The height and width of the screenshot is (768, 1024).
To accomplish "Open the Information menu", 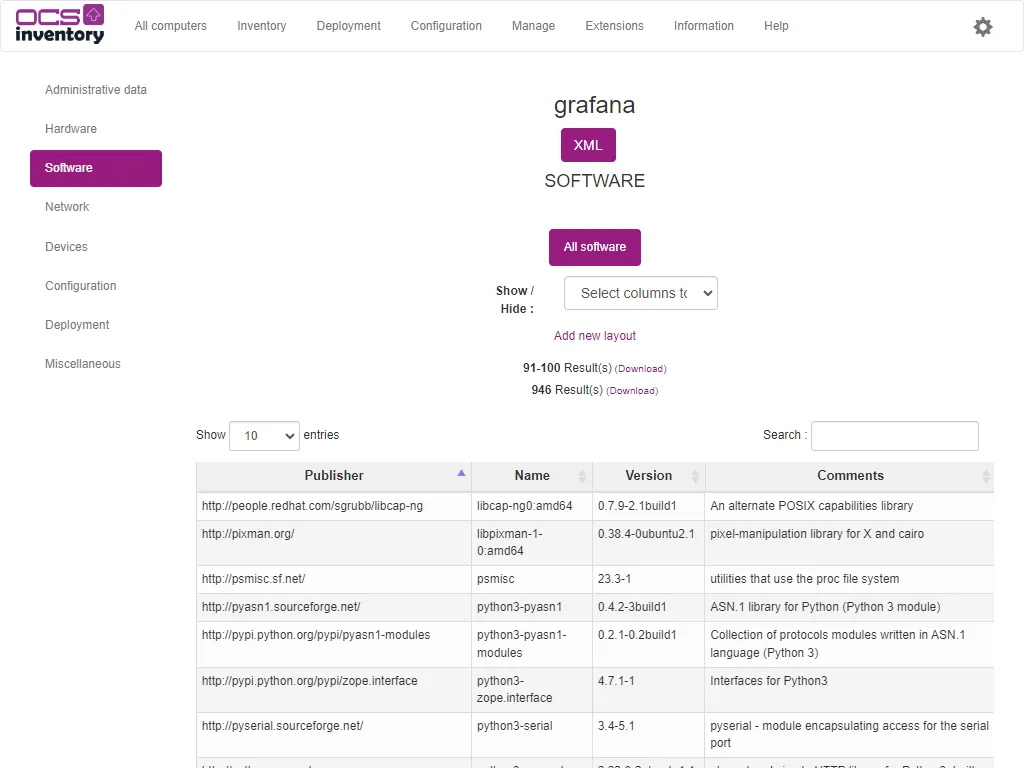I will (703, 26).
